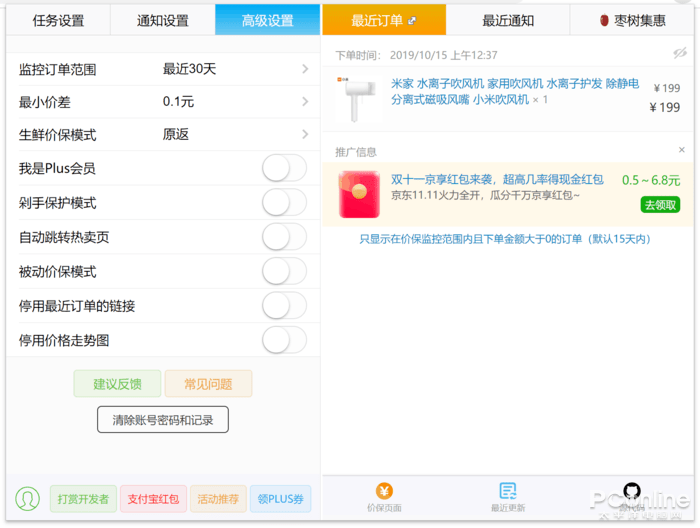This screenshot has width=700, height=528.
Task: Select the 高级设置 tab
Action: [267, 20]
